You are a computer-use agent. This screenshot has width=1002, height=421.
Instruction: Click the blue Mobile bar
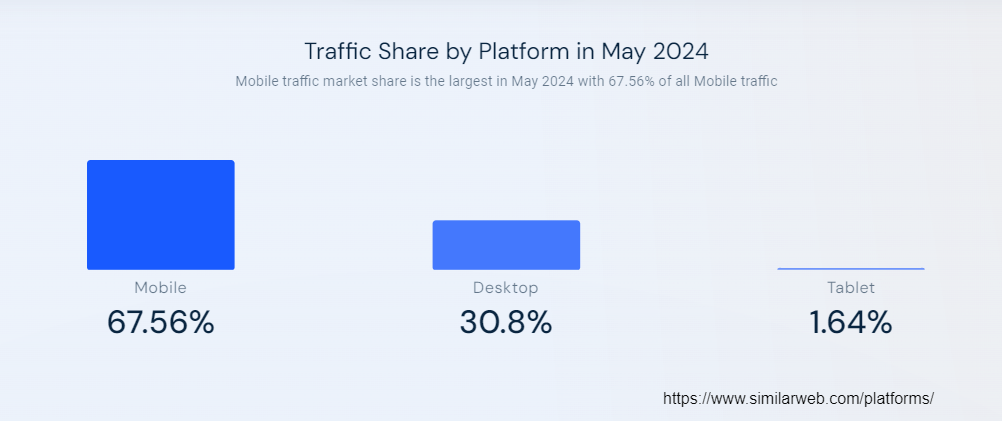160,214
